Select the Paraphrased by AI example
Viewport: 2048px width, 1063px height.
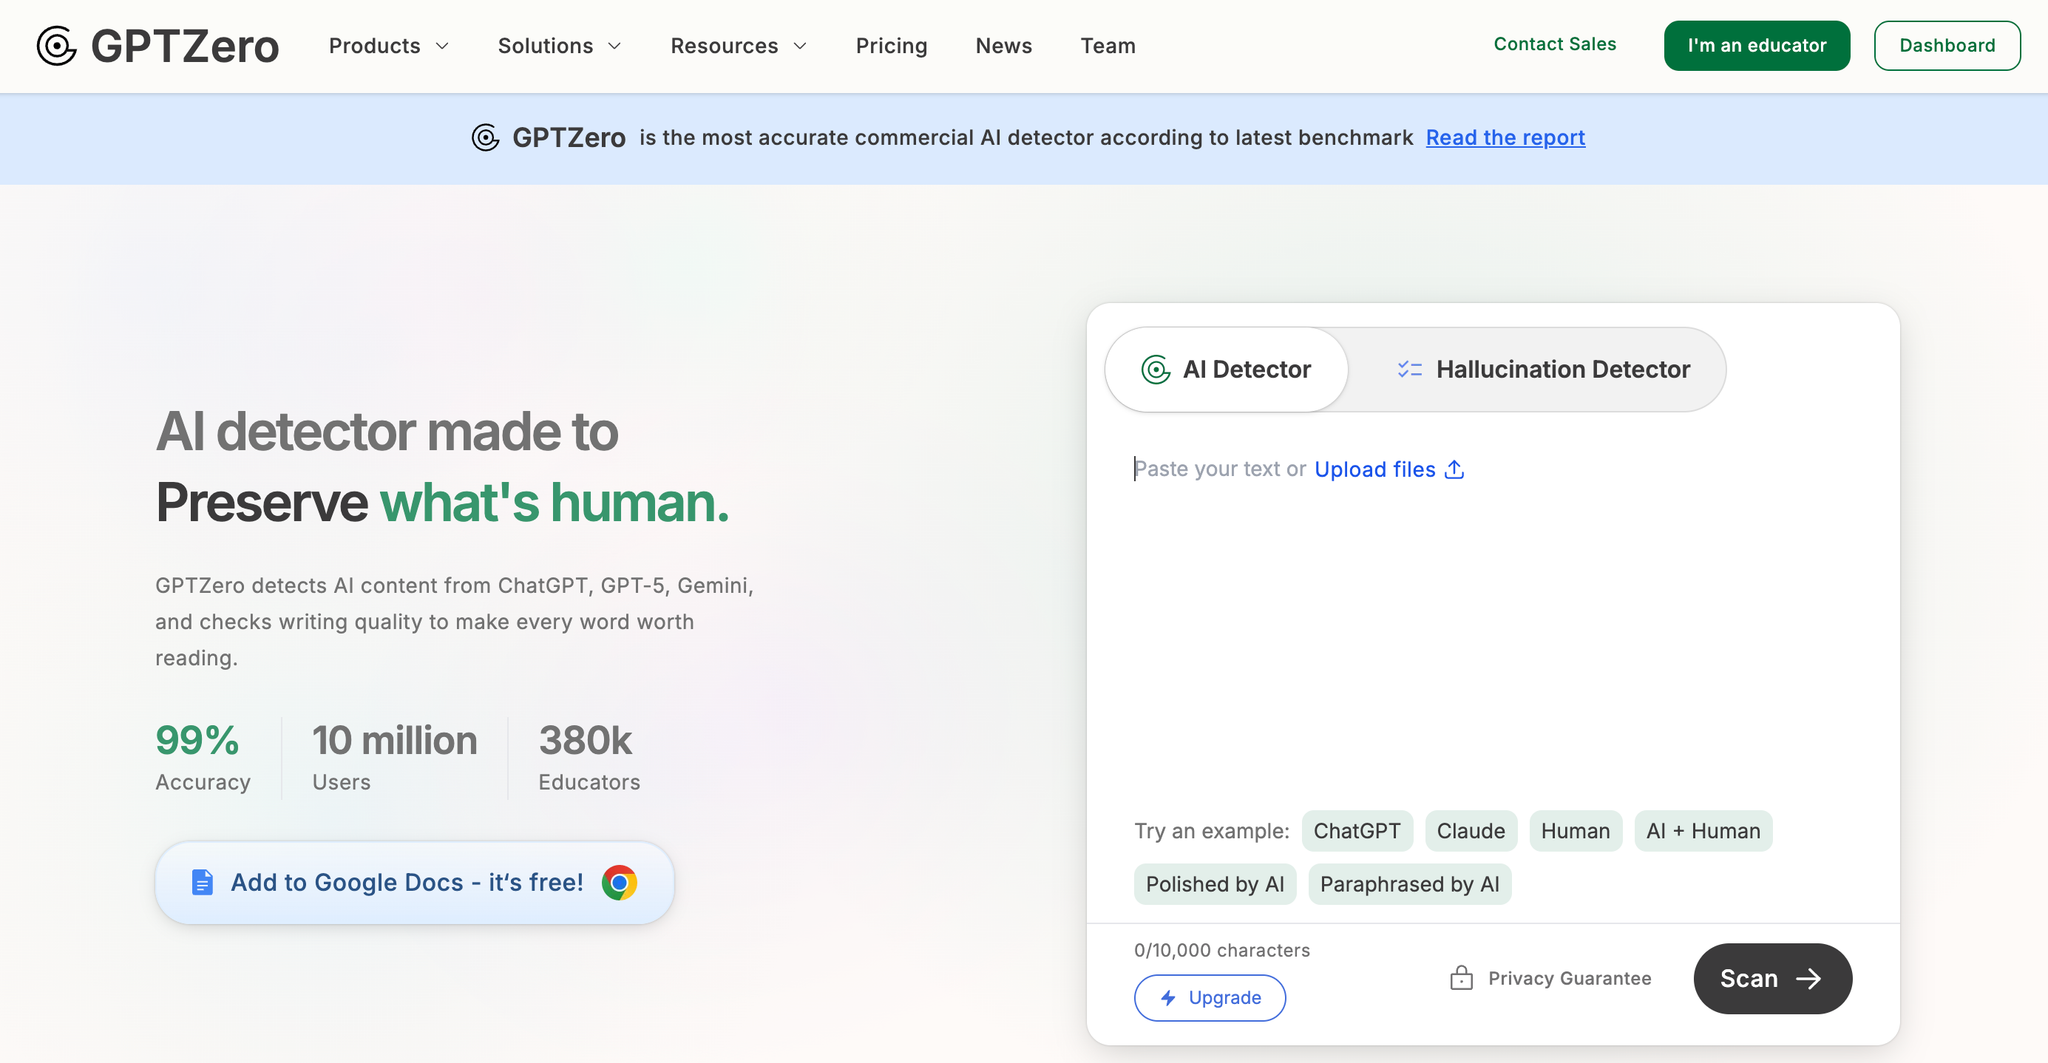1410,884
